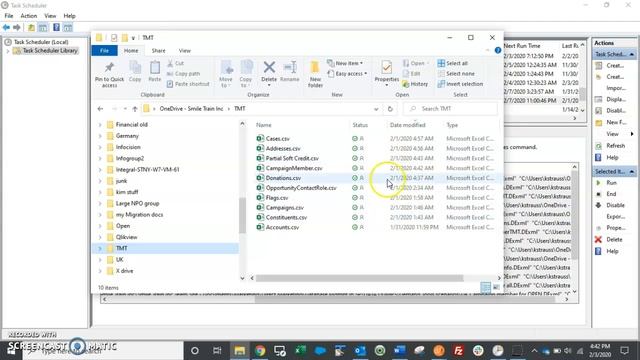The height and width of the screenshot is (360, 640).
Task: Click the folder tree vertical scrollbar
Action: pyautogui.click(x=242, y=216)
